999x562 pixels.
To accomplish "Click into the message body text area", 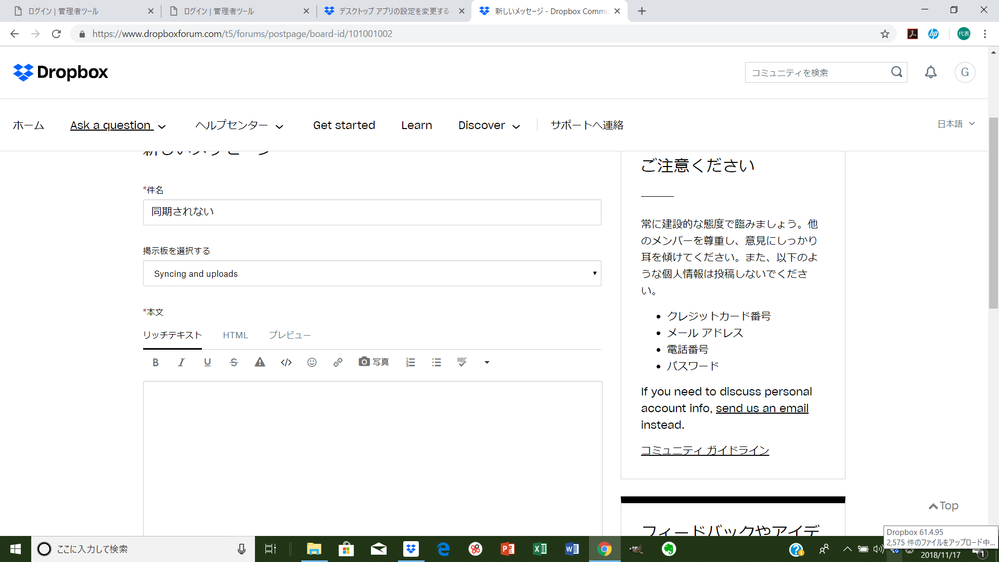I will (373, 459).
